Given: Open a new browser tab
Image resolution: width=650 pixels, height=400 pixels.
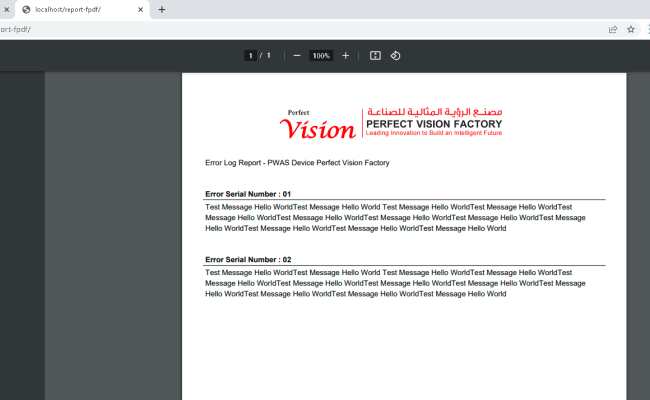Looking at the screenshot, I should click(162, 10).
